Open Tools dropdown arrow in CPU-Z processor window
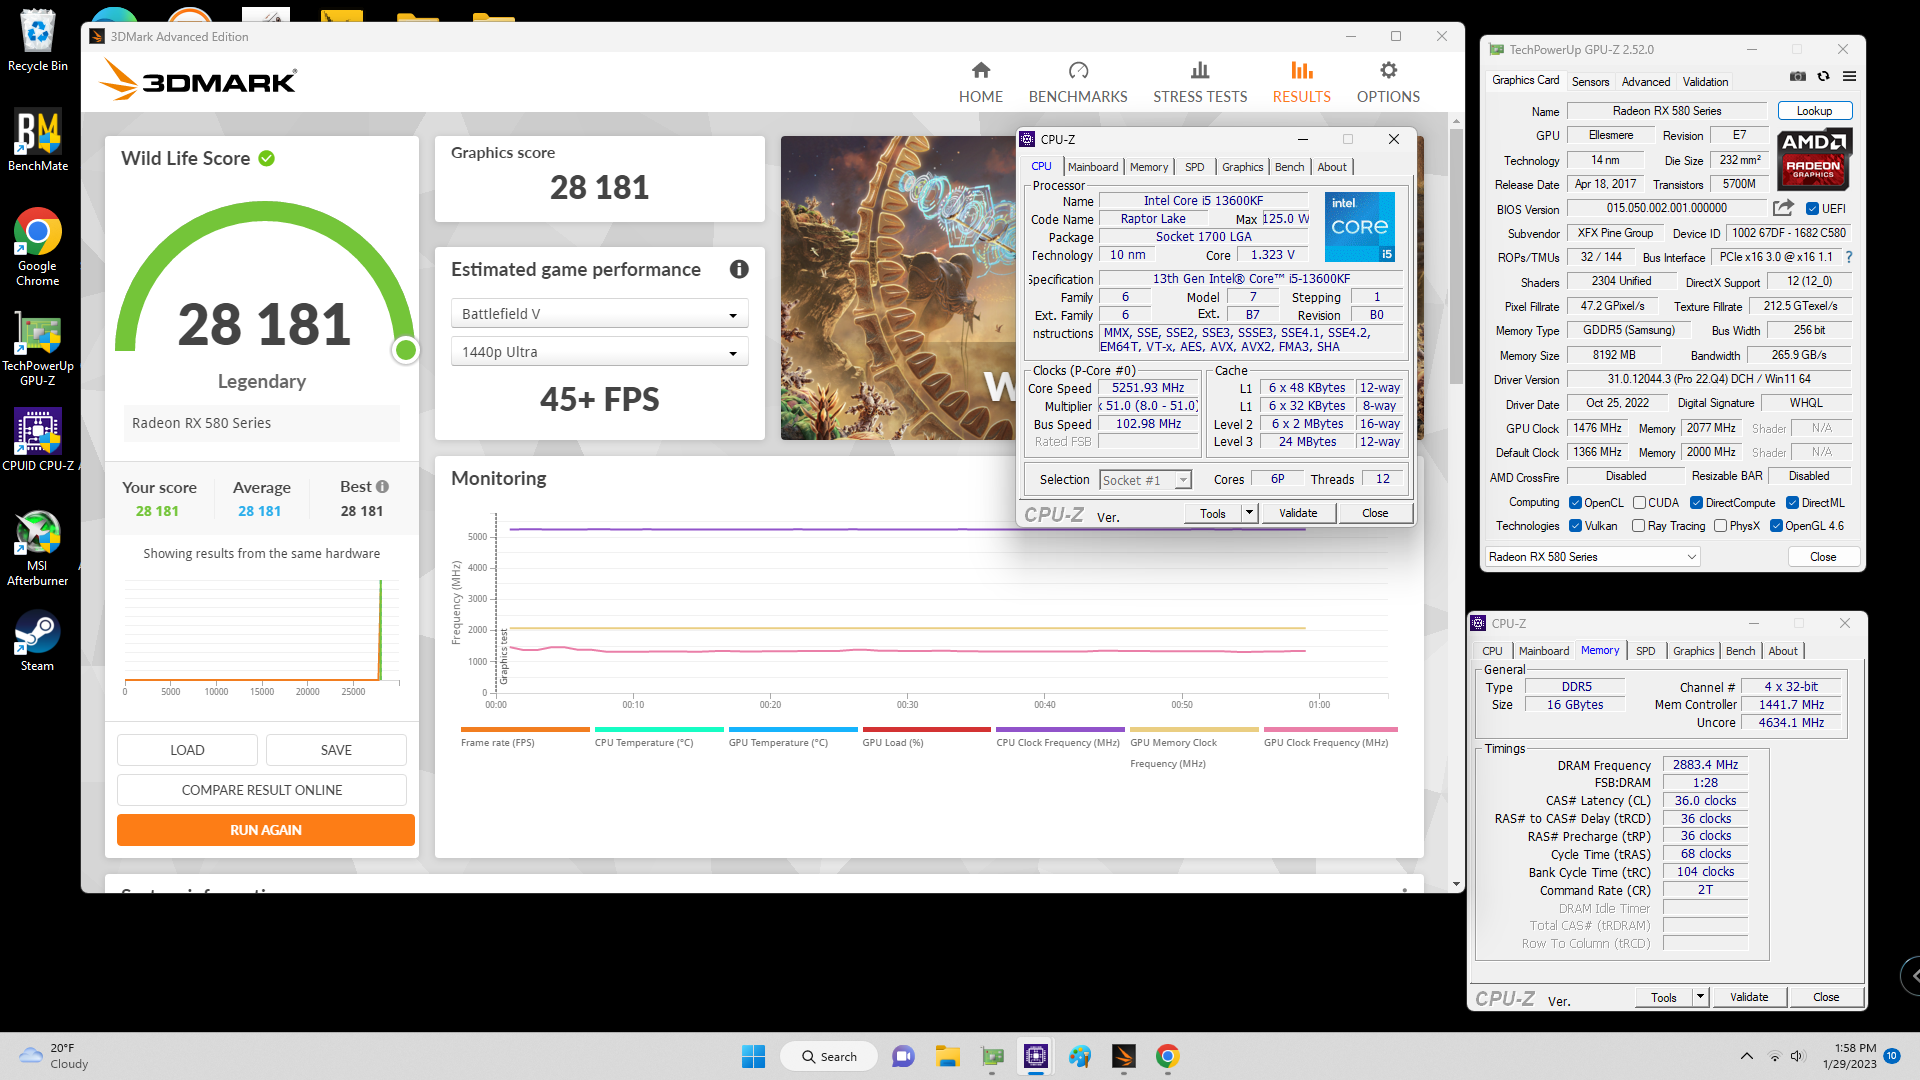 point(1249,513)
